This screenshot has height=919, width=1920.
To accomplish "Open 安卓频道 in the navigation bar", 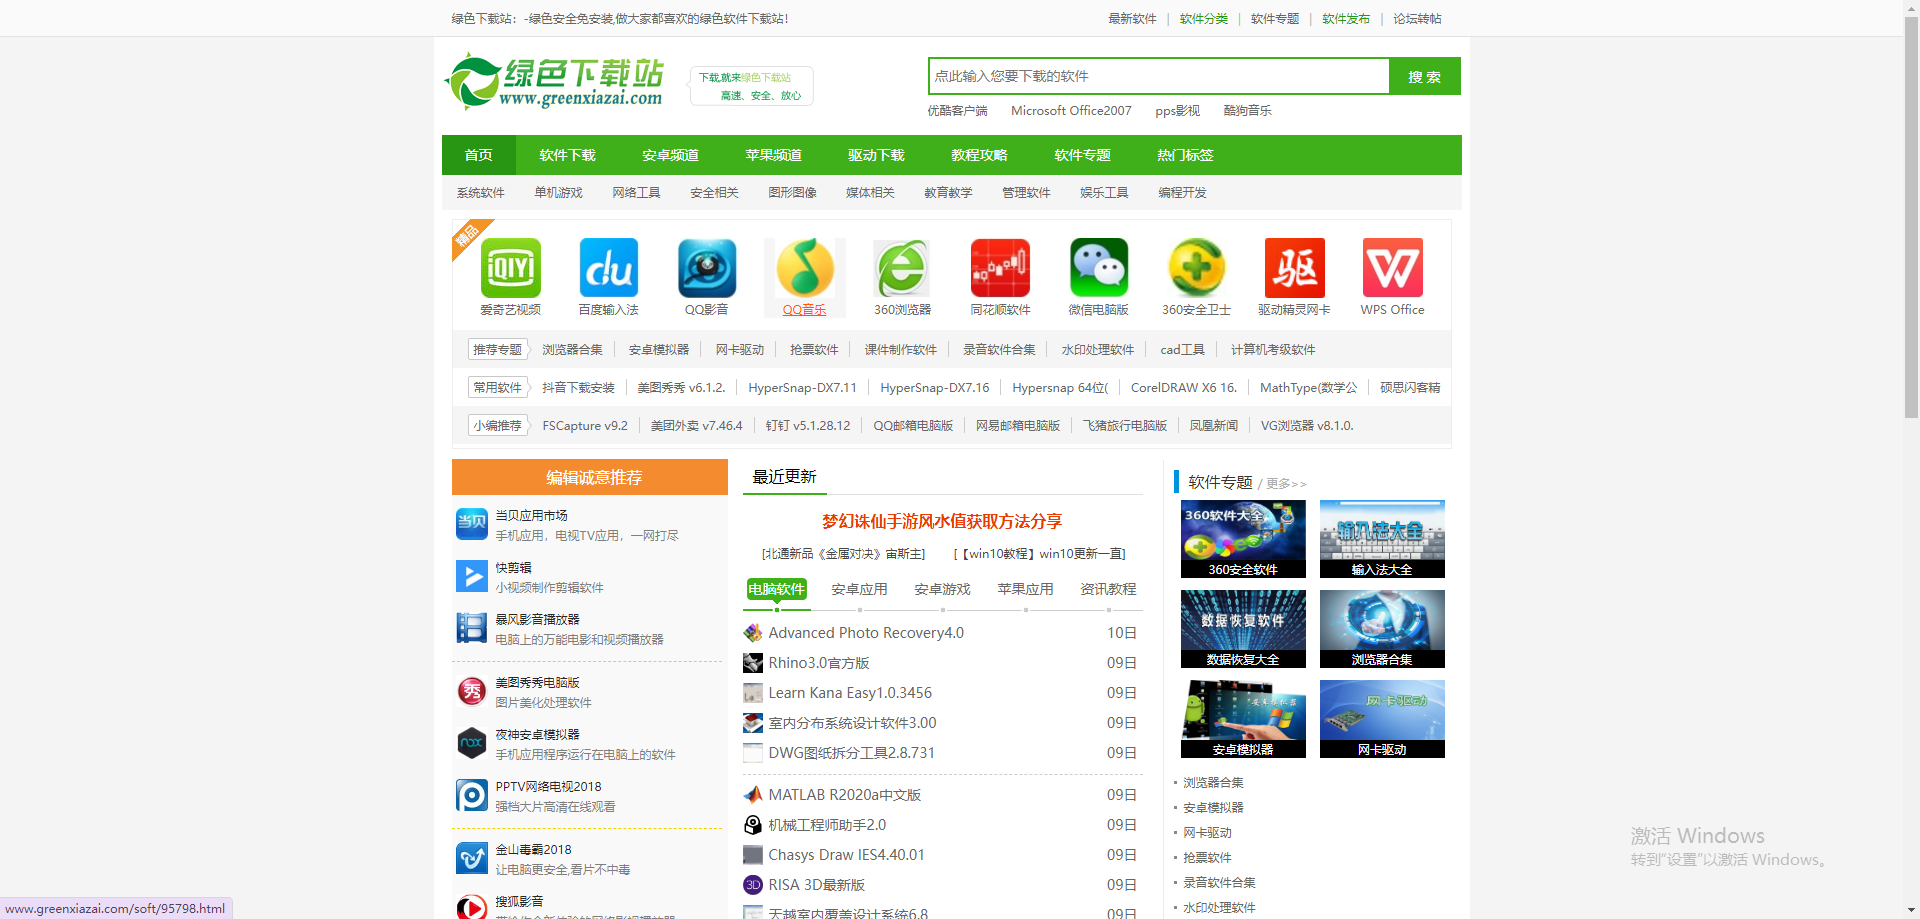I will point(670,155).
